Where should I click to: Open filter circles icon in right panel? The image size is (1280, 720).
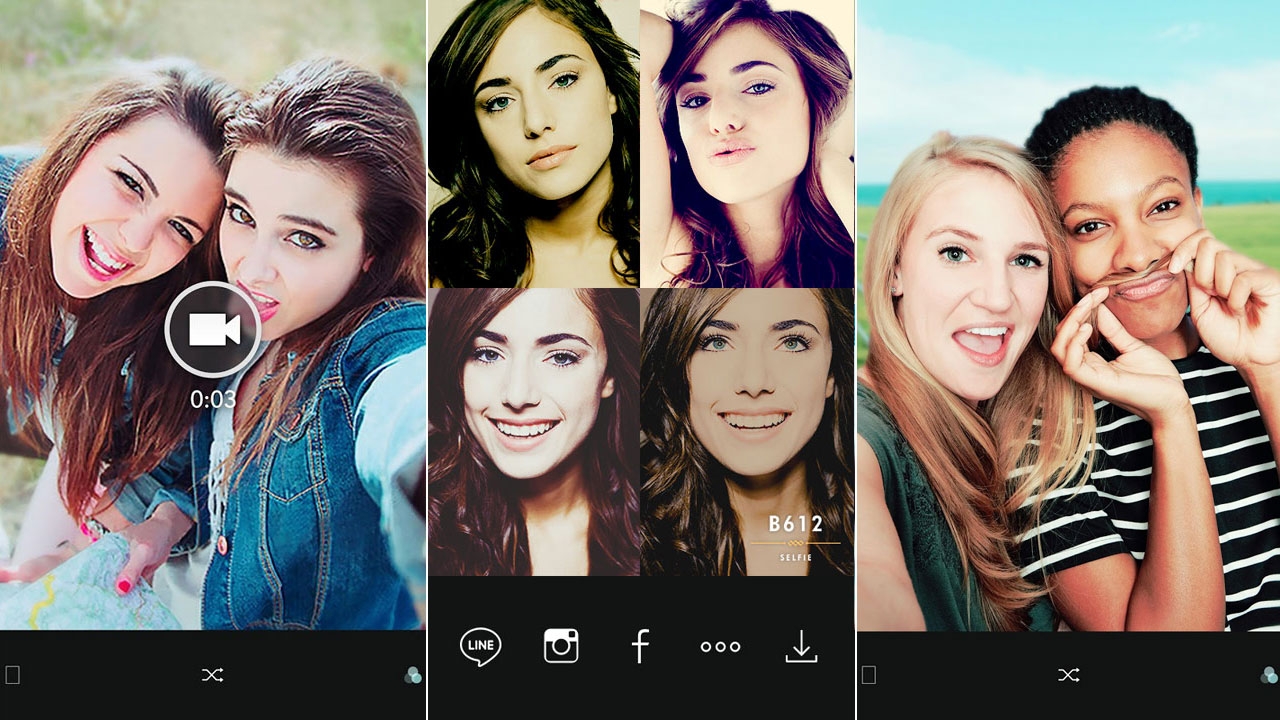1269,676
